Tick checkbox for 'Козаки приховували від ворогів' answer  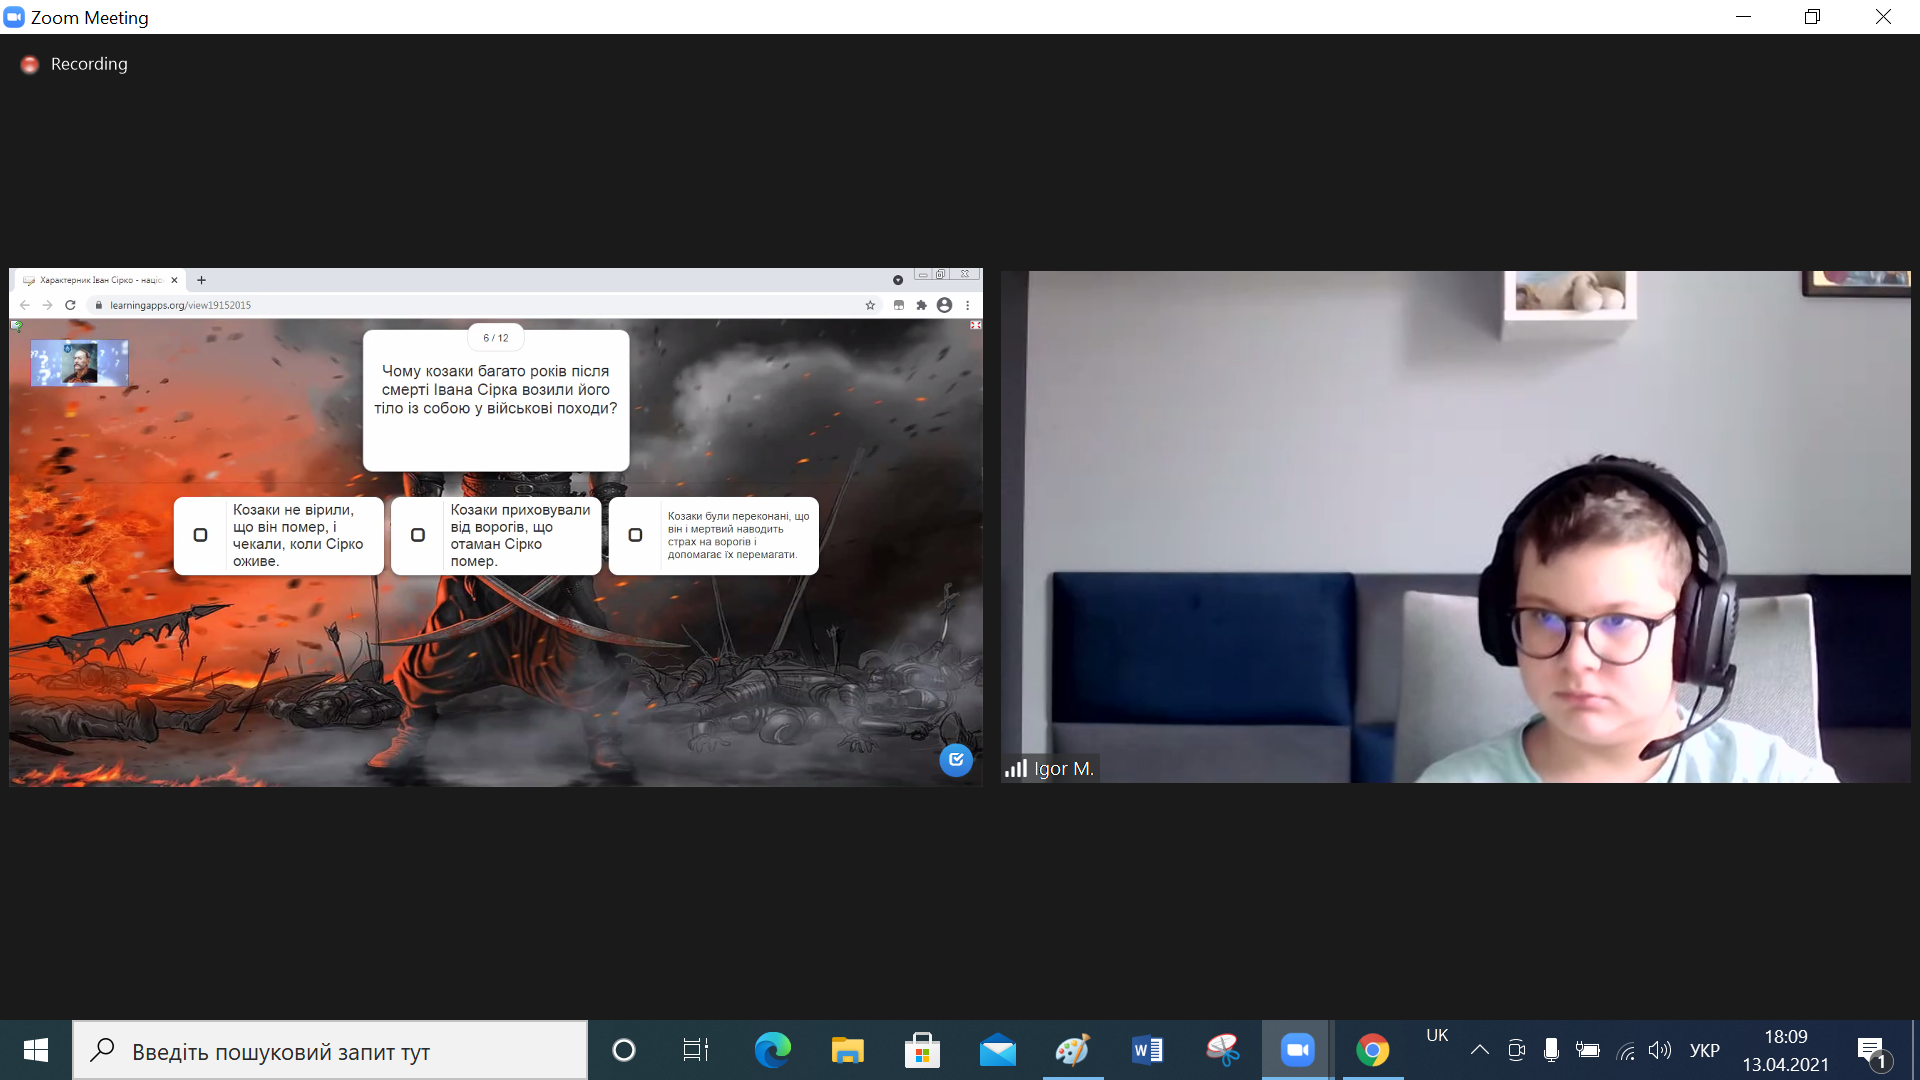coord(418,535)
